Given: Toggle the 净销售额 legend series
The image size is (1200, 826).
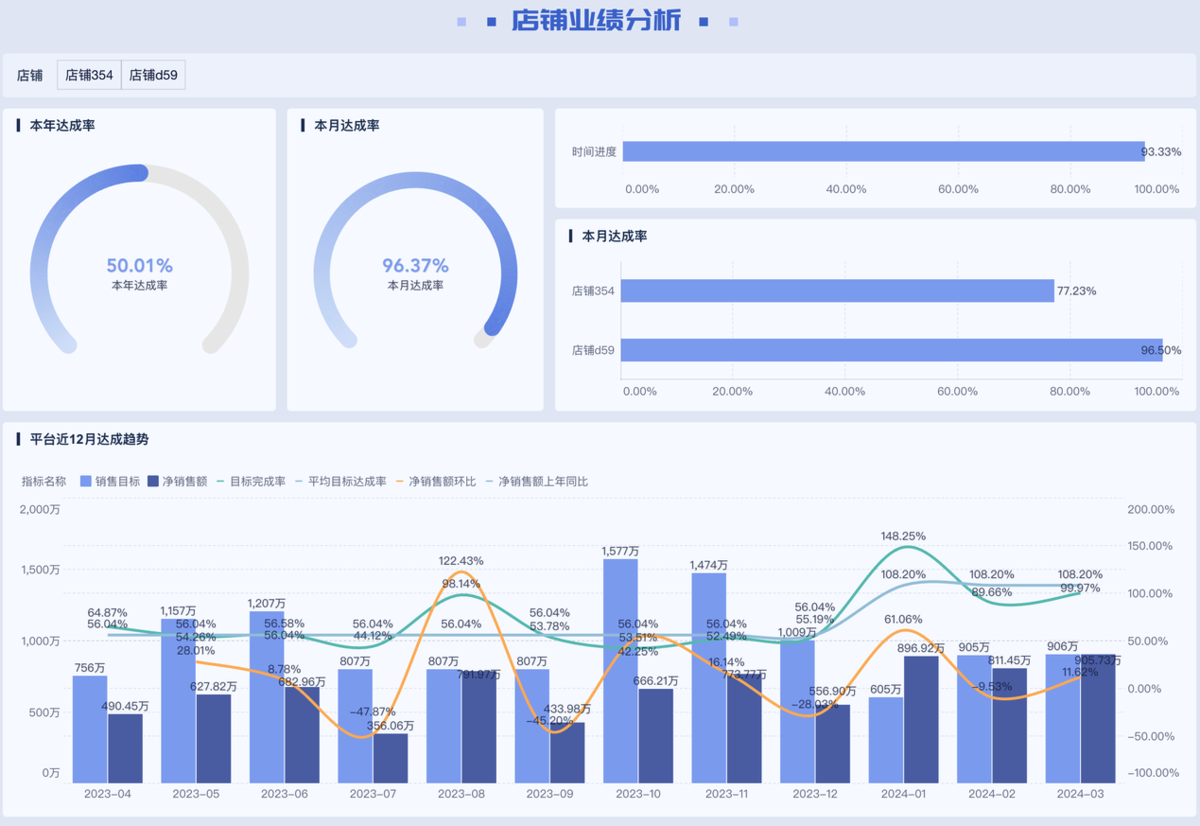Looking at the screenshot, I should (x=177, y=481).
